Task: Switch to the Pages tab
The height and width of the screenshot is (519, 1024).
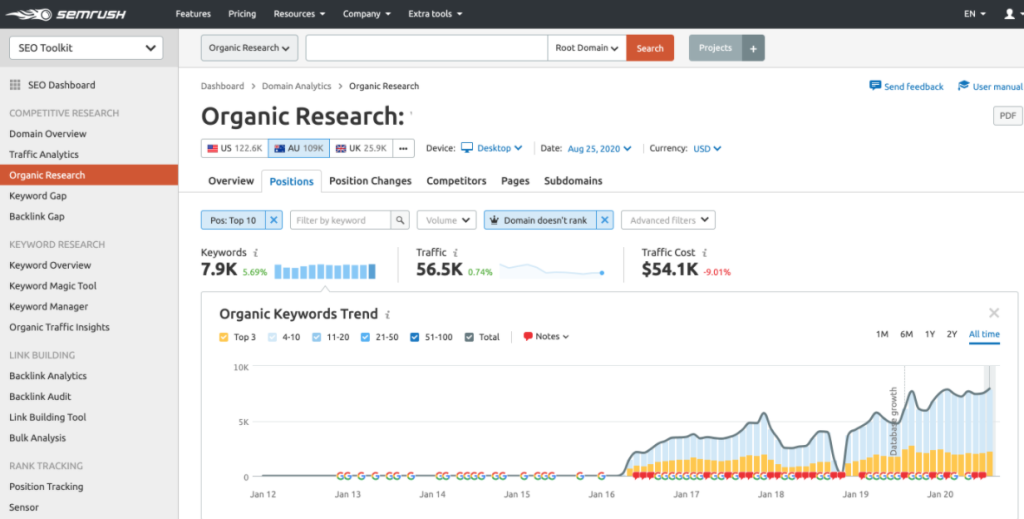Action: point(515,181)
